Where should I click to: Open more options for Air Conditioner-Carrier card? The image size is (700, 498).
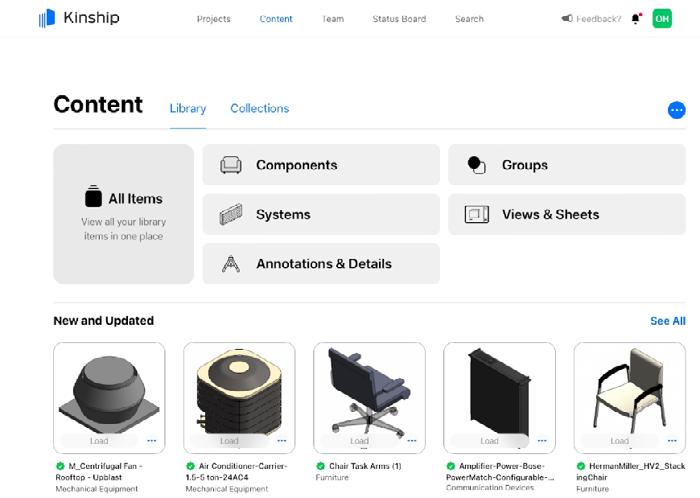pyautogui.click(x=282, y=440)
